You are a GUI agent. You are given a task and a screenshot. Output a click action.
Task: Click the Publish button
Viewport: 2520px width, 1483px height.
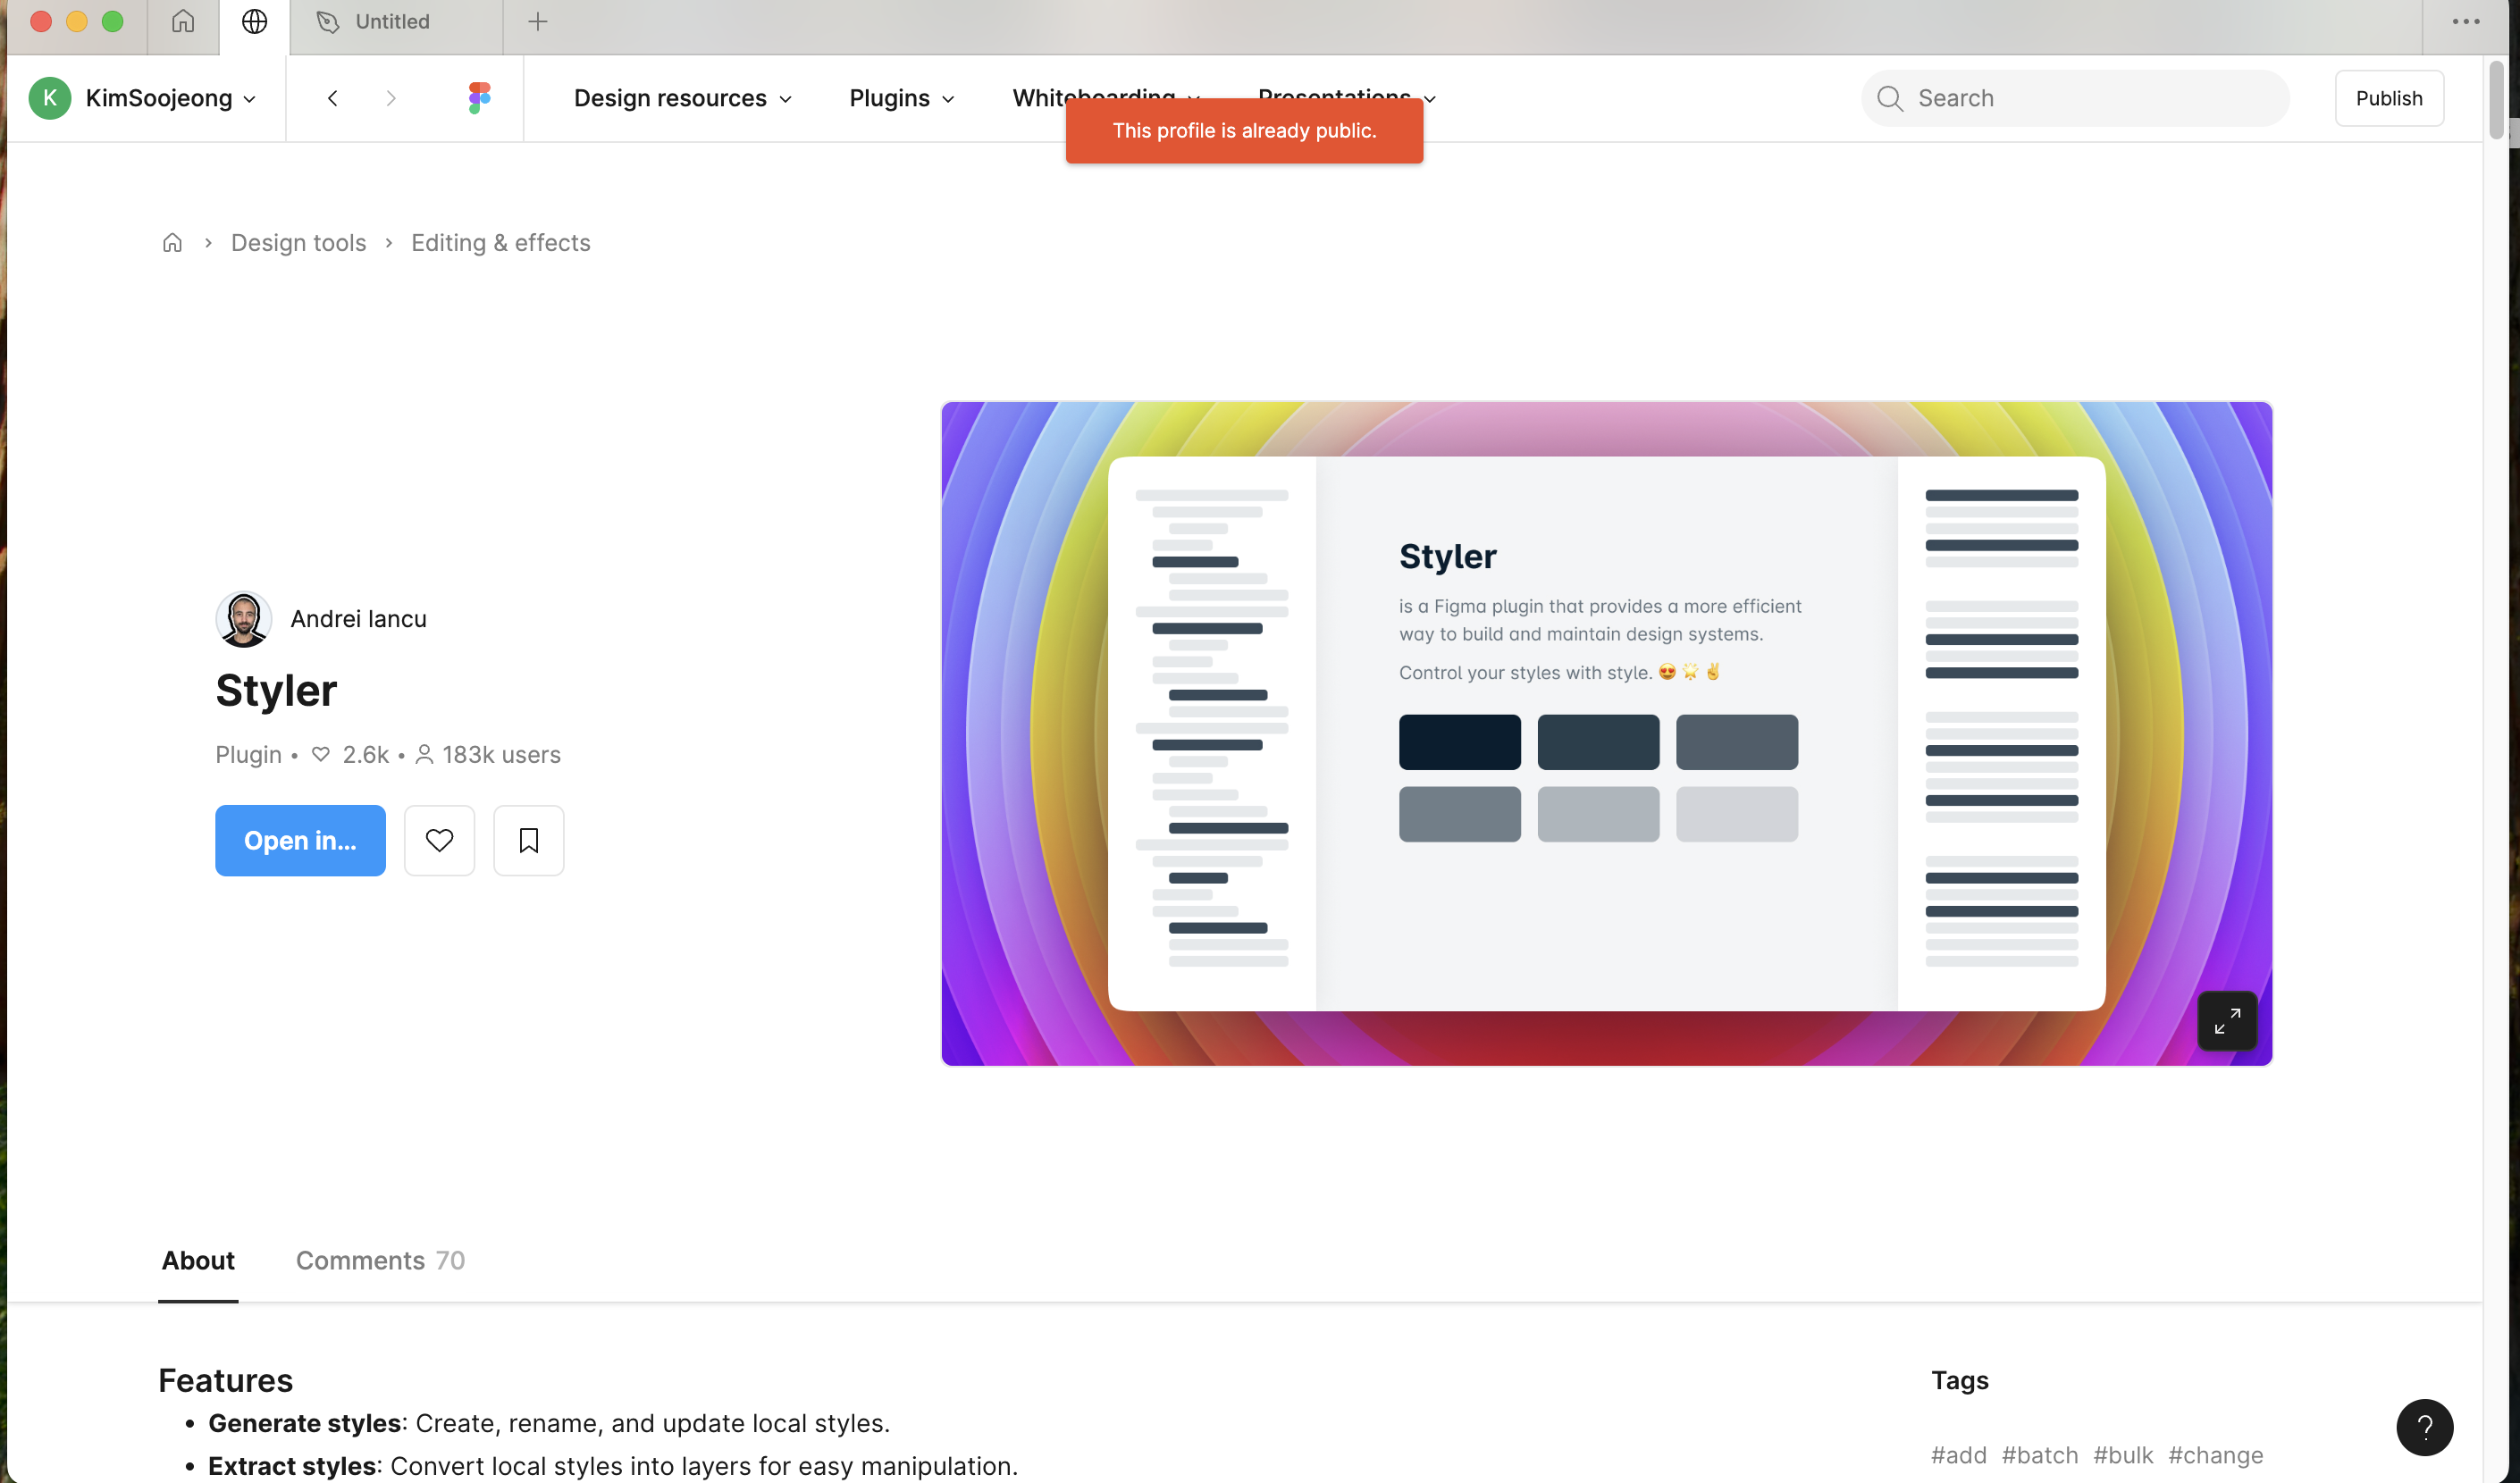[x=2389, y=98]
